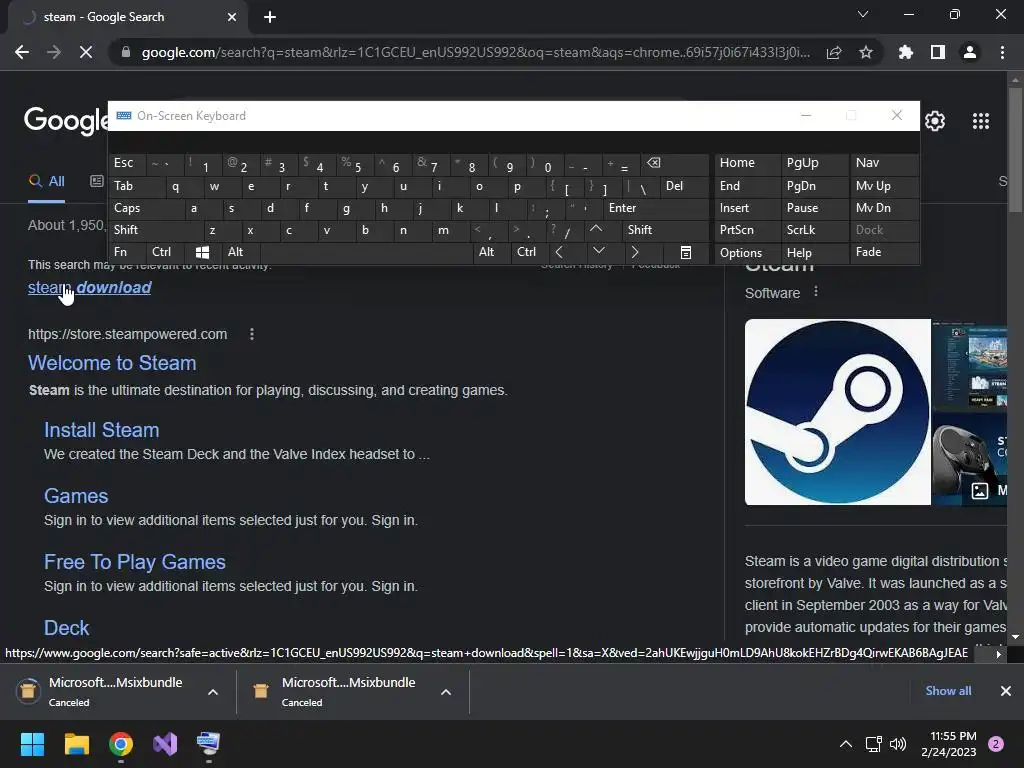Open large Steam logo image

[838, 412]
